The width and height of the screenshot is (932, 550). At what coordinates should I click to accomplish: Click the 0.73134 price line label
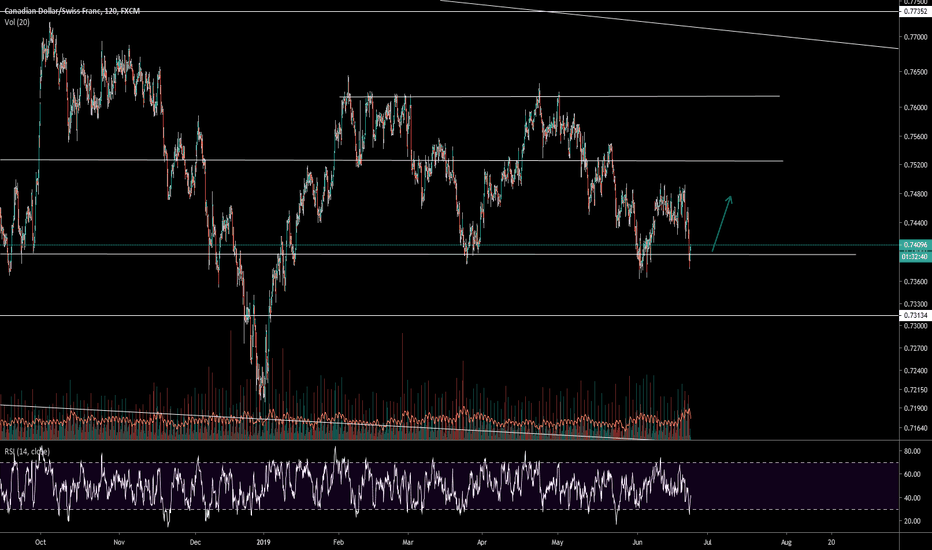(x=915, y=315)
